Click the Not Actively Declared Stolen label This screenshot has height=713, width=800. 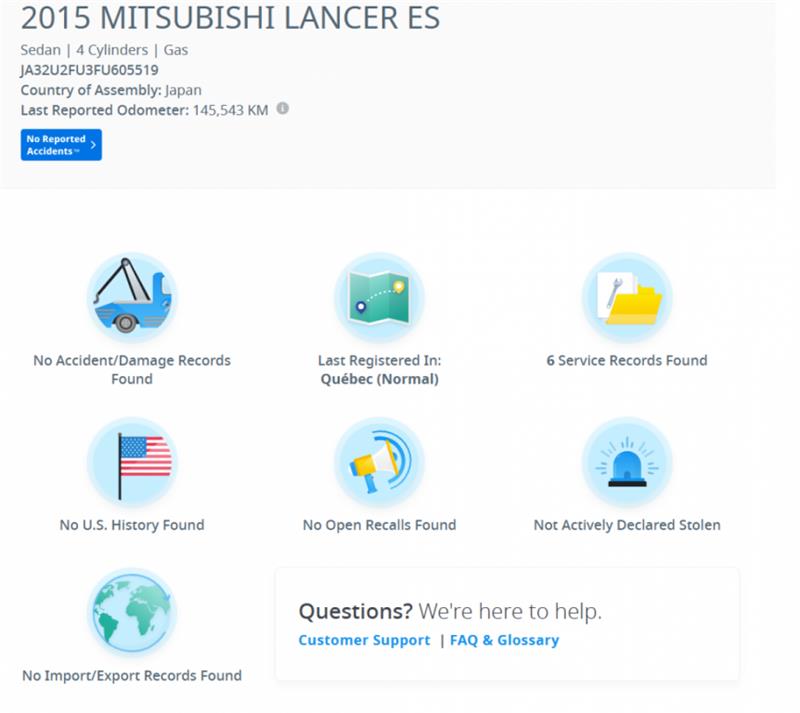coord(628,524)
